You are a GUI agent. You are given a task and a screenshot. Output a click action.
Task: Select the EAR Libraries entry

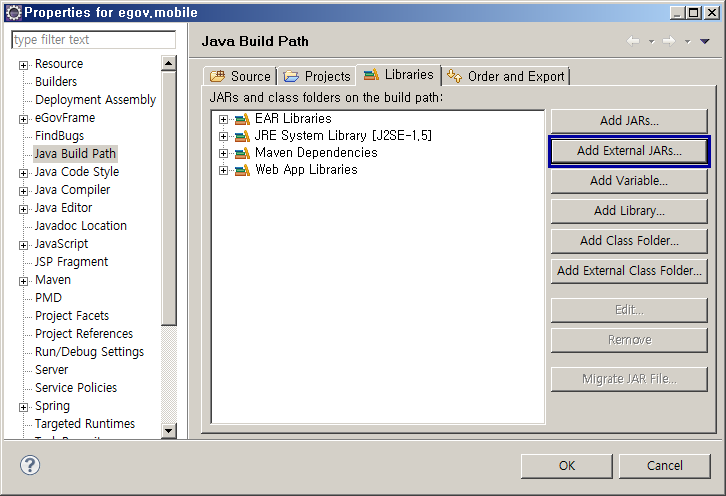(x=292, y=119)
